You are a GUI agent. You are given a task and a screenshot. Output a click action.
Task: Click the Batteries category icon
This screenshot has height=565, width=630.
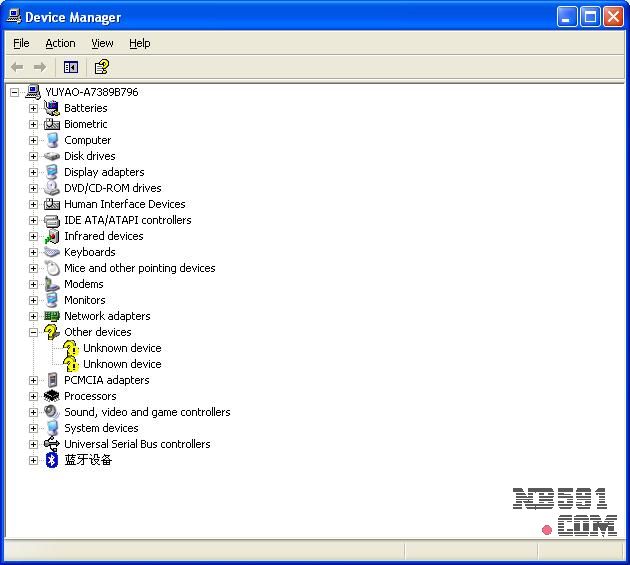52,108
